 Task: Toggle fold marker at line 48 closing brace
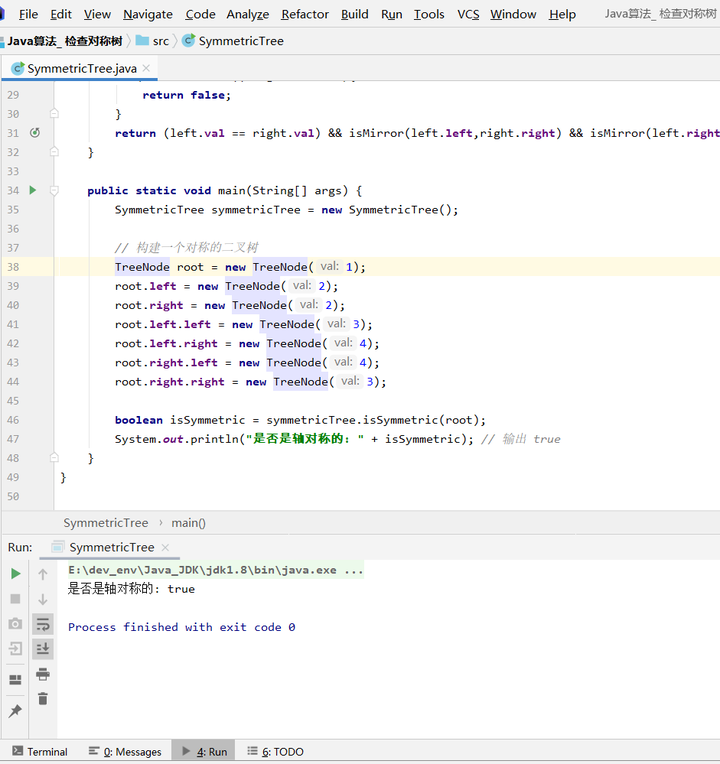tap(55, 457)
